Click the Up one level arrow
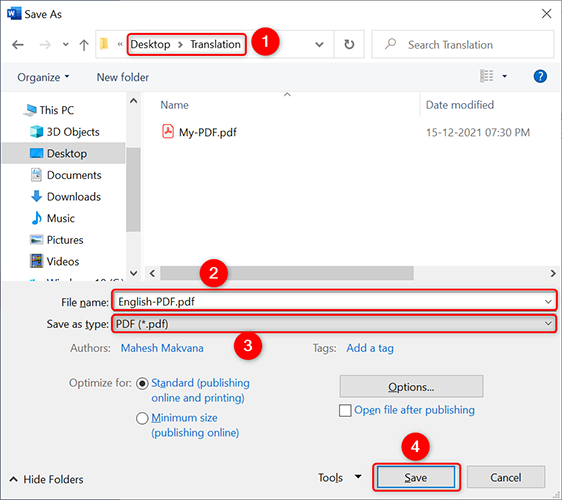 coord(84,45)
